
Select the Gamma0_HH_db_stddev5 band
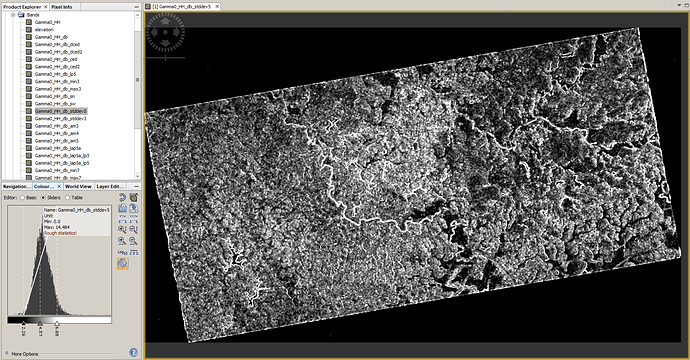click(x=61, y=111)
